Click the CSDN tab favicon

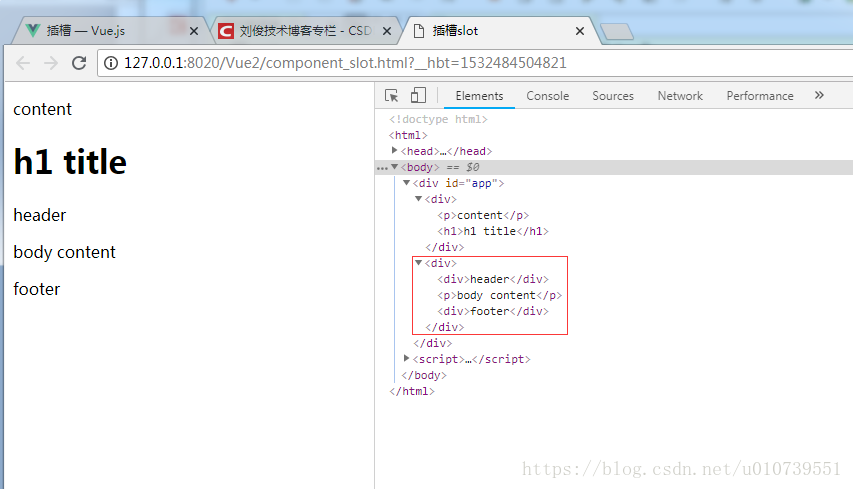click(x=226, y=31)
